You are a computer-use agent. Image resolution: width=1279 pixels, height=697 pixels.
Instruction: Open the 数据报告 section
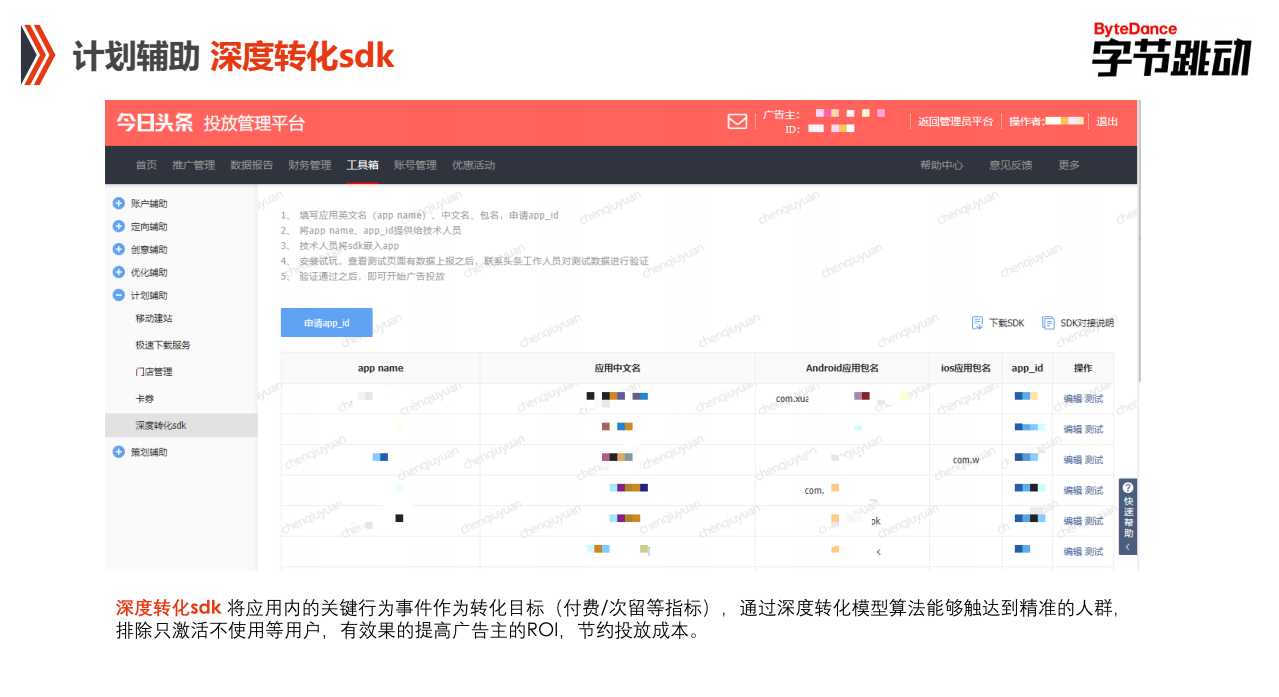(x=253, y=165)
